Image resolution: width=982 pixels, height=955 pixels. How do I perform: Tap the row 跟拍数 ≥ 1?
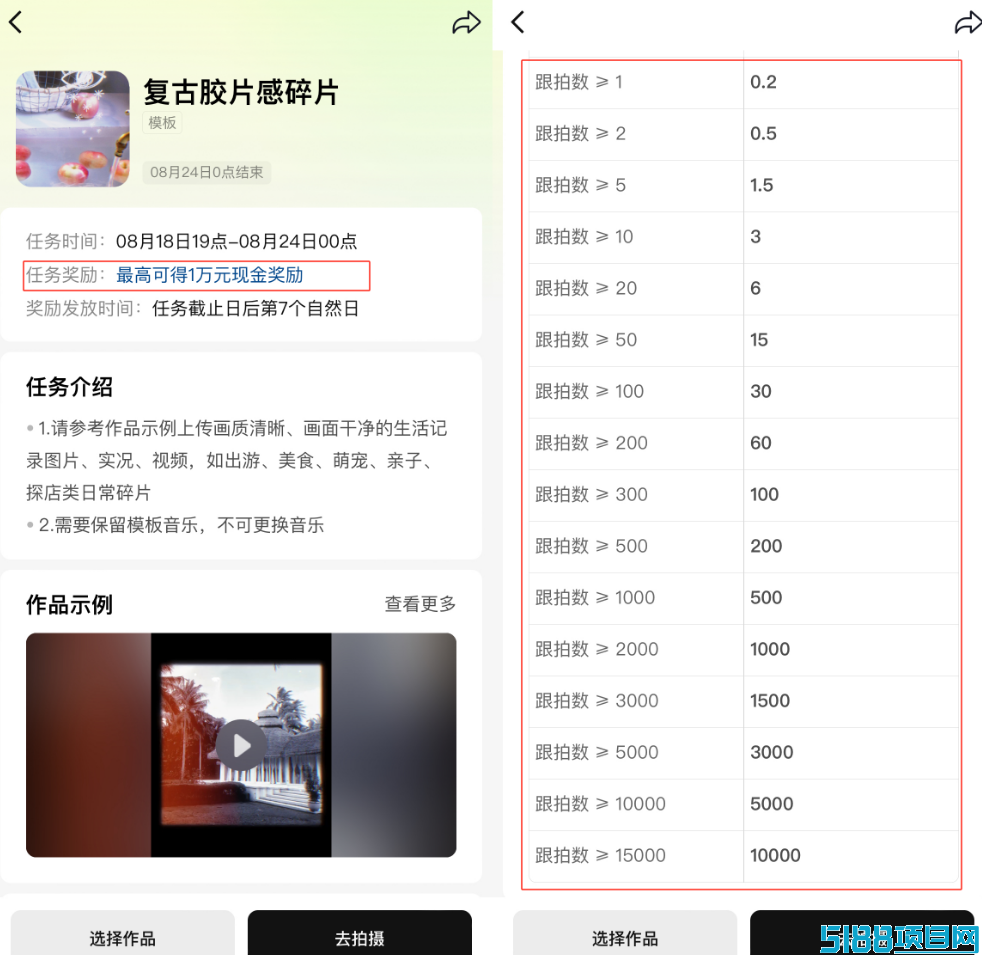click(744, 82)
